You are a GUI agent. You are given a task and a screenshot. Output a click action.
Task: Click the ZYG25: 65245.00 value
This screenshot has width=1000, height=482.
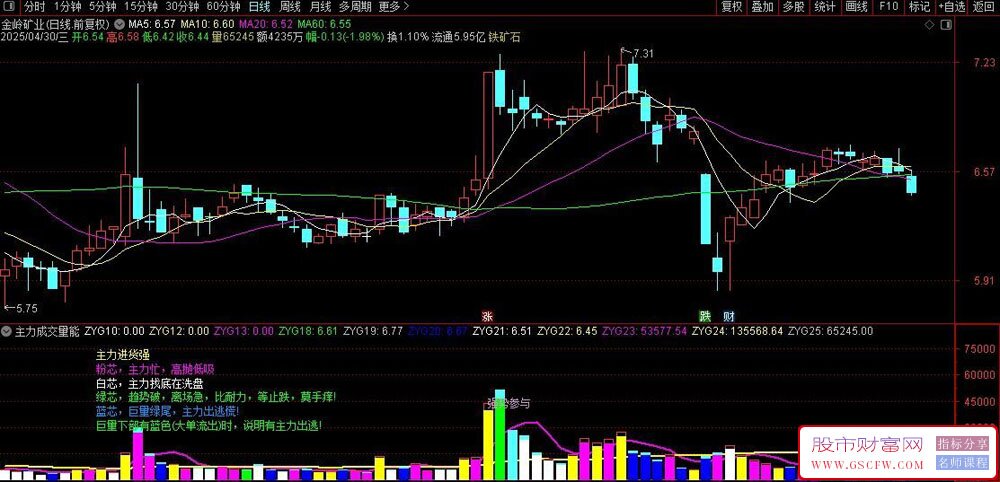pyautogui.click(x=830, y=332)
